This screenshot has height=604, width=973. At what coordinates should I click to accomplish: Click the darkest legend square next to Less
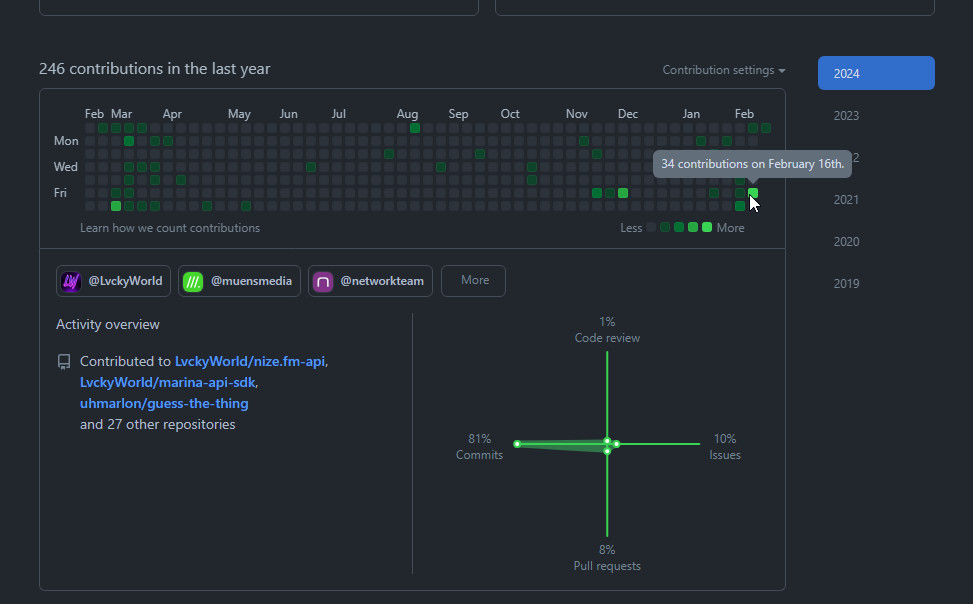pos(651,227)
